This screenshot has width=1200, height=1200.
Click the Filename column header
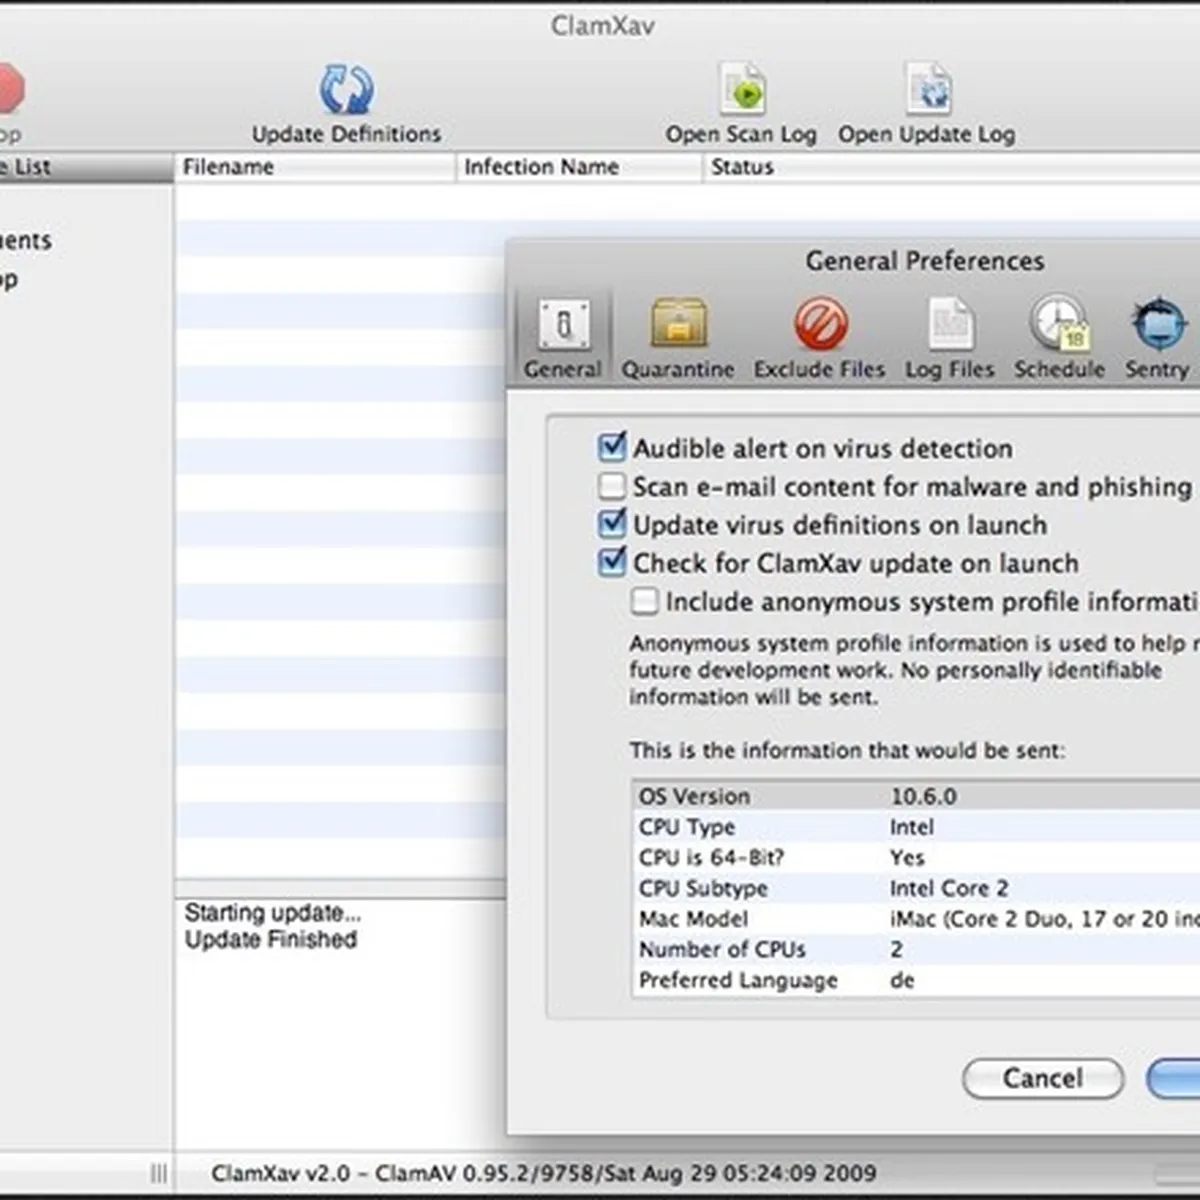pyautogui.click(x=315, y=167)
